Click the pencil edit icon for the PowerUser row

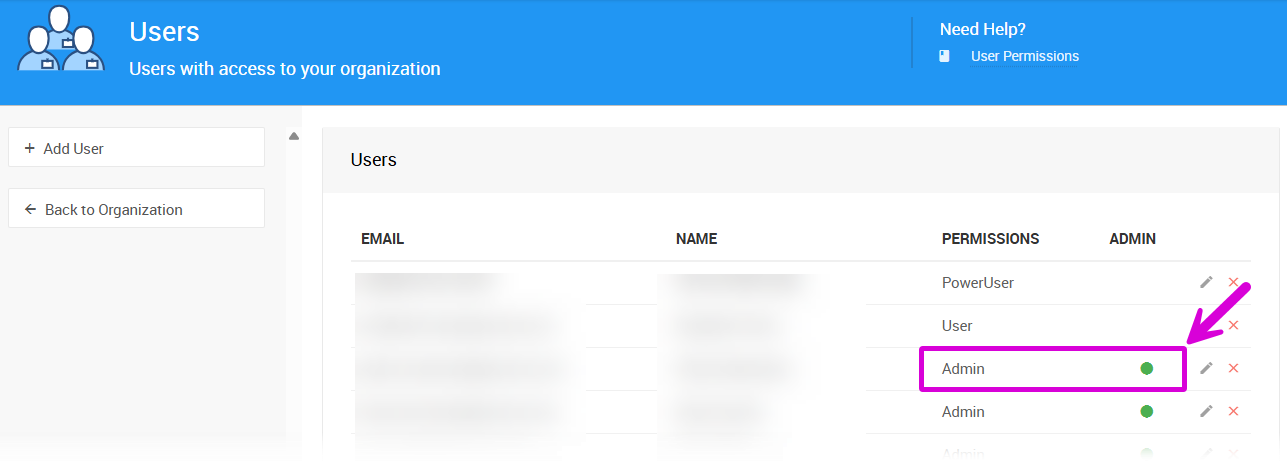tap(1206, 283)
